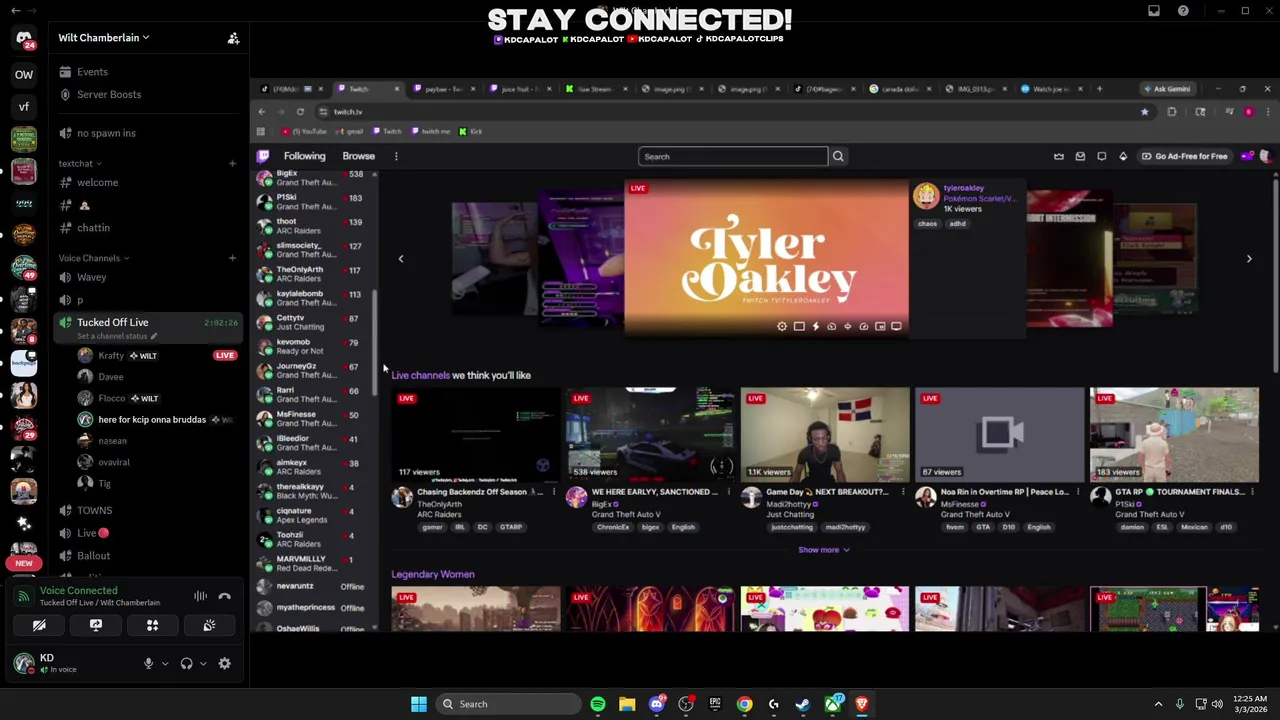This screenshot has width=1280, height=720.
Task: Expand the Wilt Chamberlain server menu
Action: pos(104,38)
